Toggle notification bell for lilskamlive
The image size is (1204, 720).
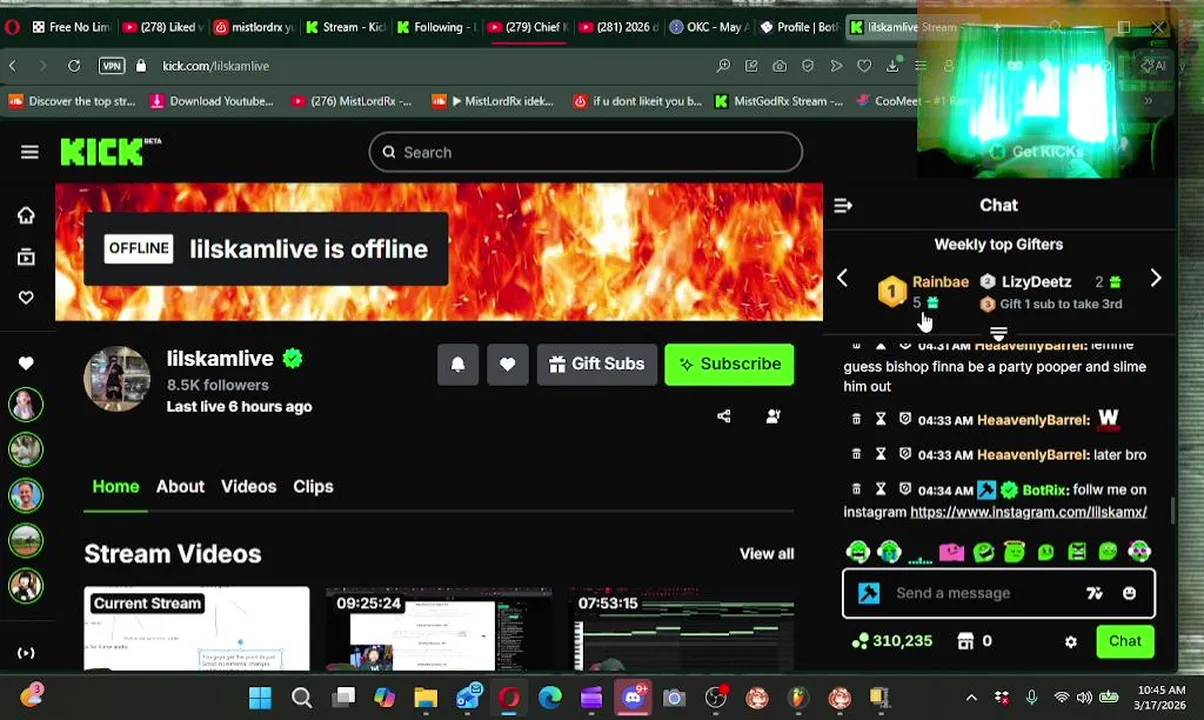coord(458,364)
